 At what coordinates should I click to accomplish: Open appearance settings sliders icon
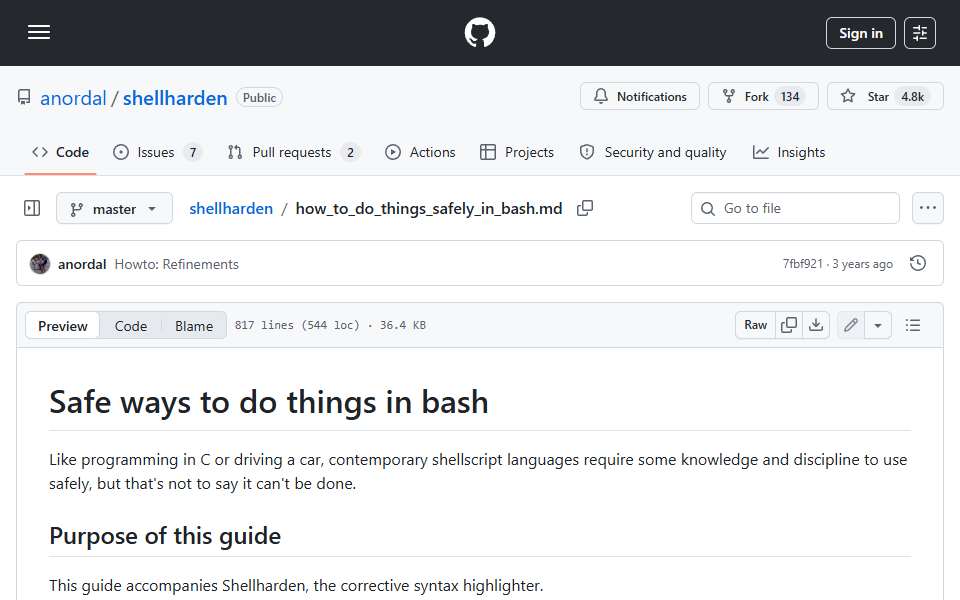pyautogui.click(x=920, y=33)
